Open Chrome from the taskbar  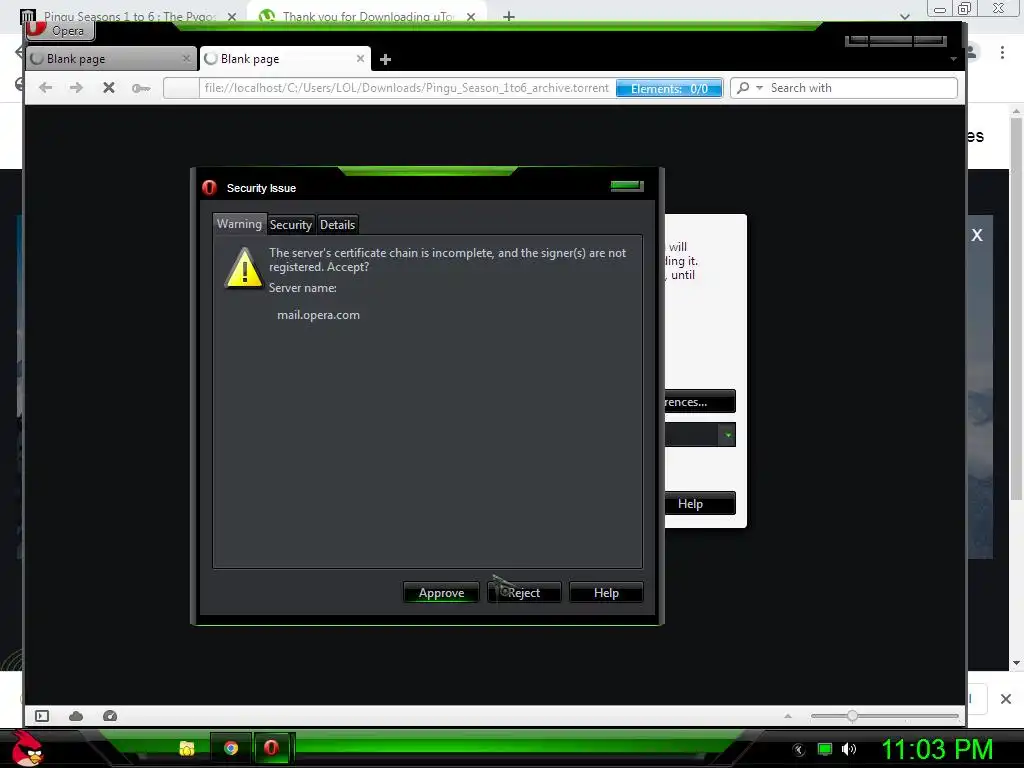(231, 748)
